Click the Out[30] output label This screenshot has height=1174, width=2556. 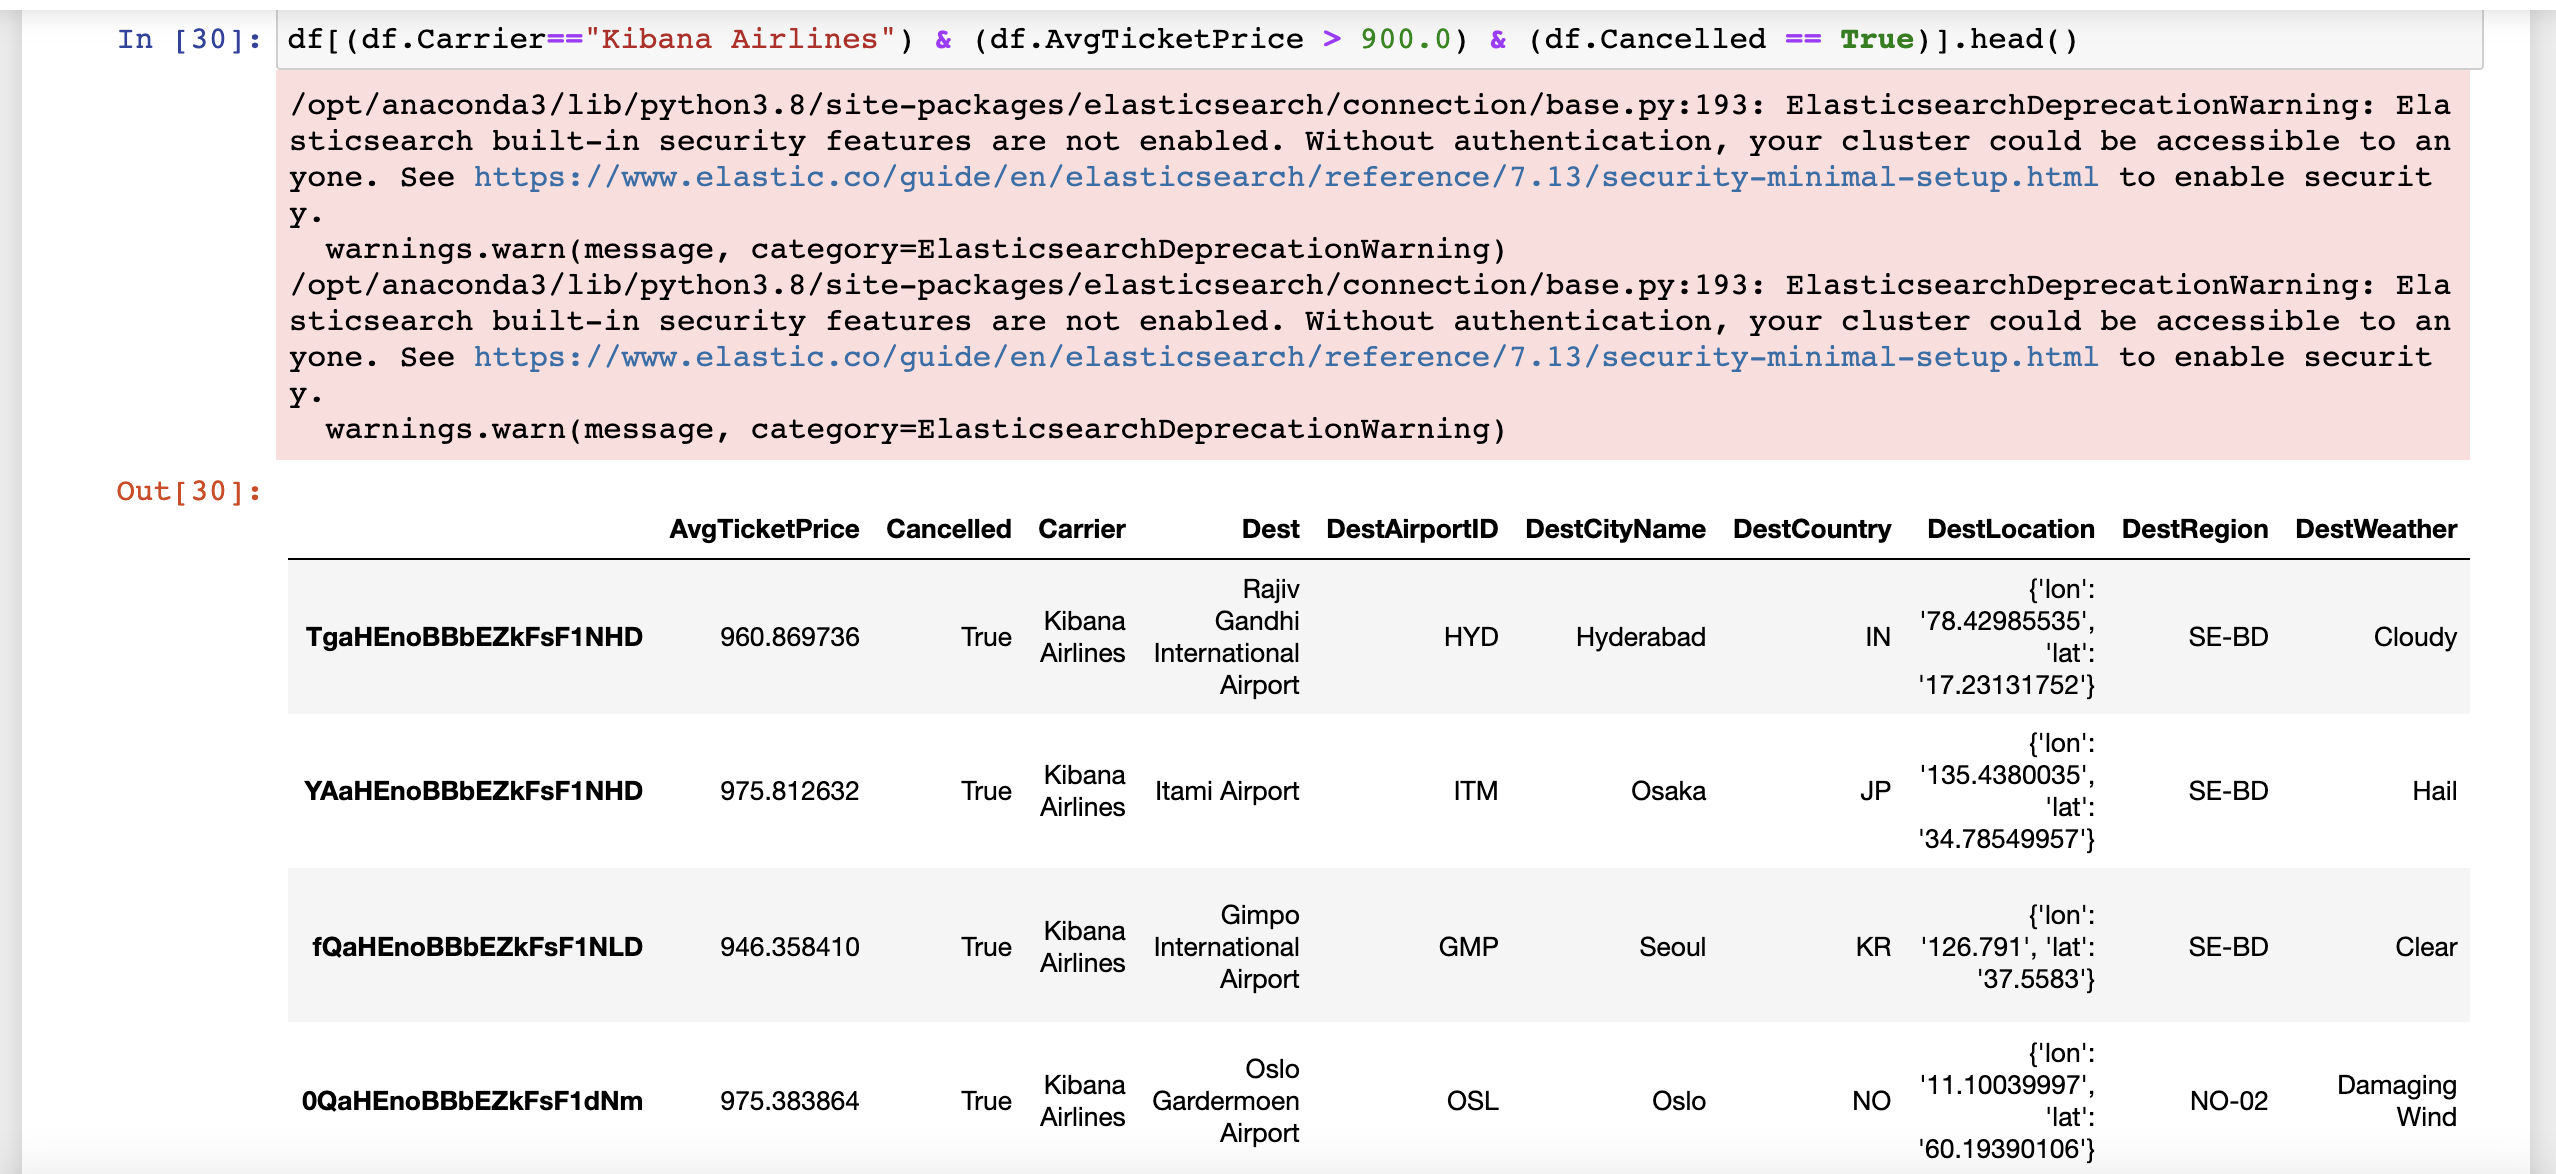[188, 490]
